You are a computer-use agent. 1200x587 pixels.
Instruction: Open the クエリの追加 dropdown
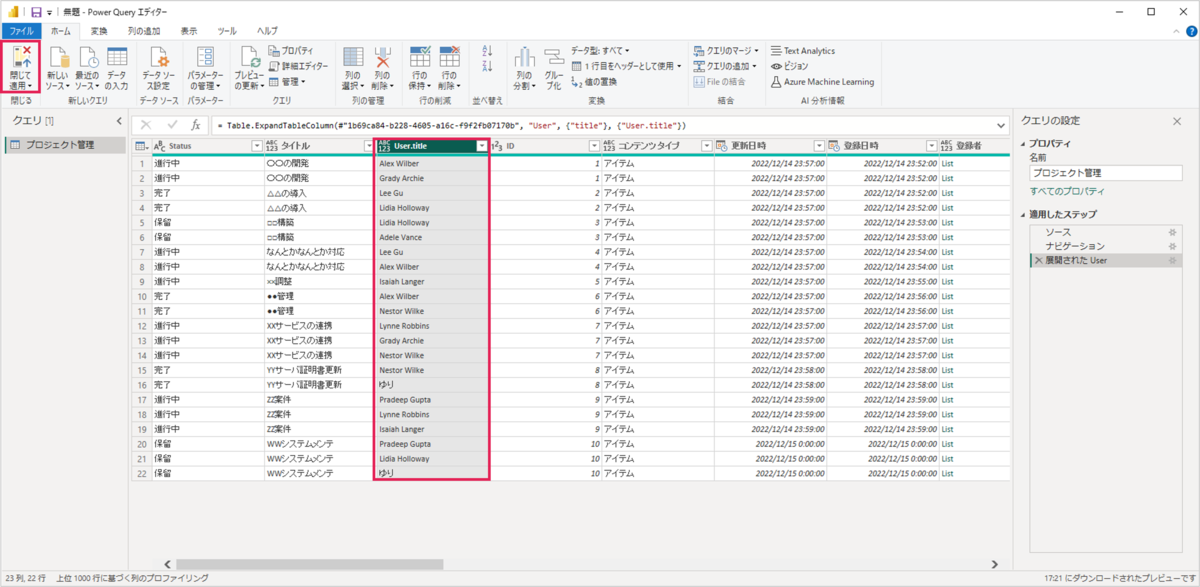(726, 66)
